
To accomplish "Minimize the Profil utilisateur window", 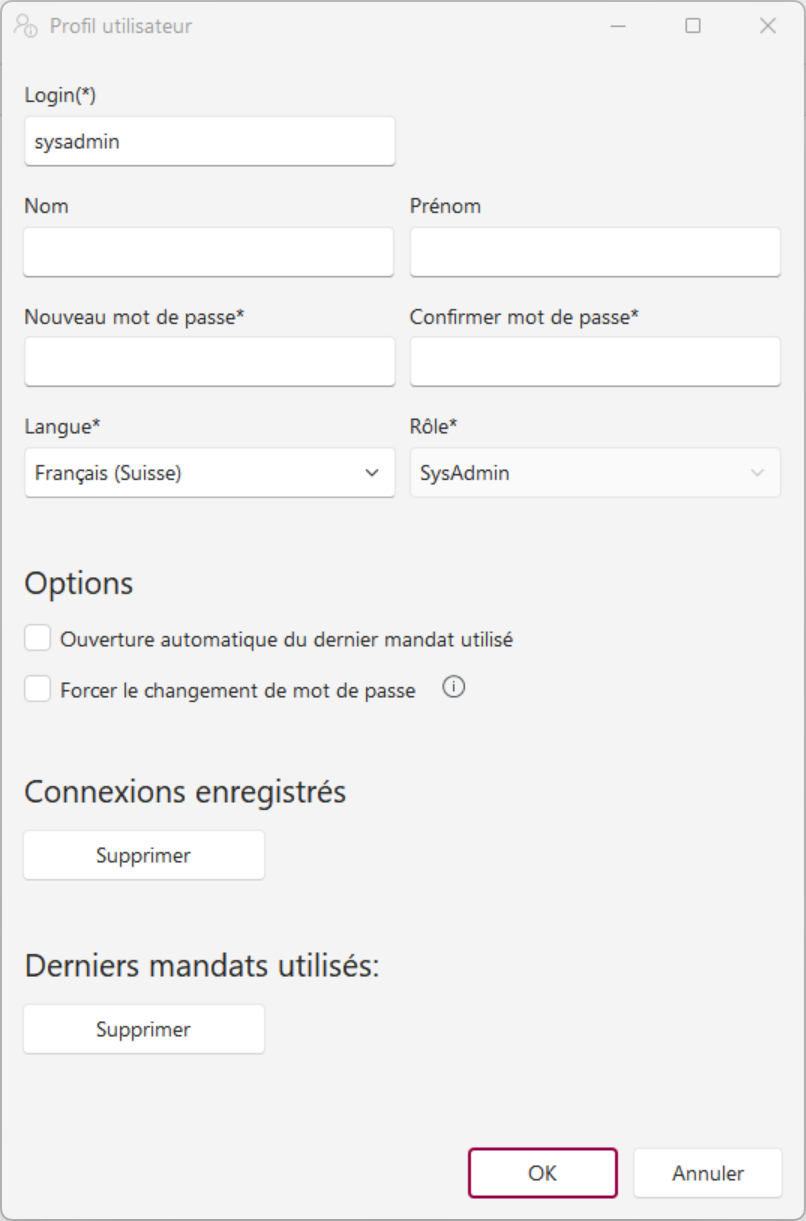I will click(618, 26).
